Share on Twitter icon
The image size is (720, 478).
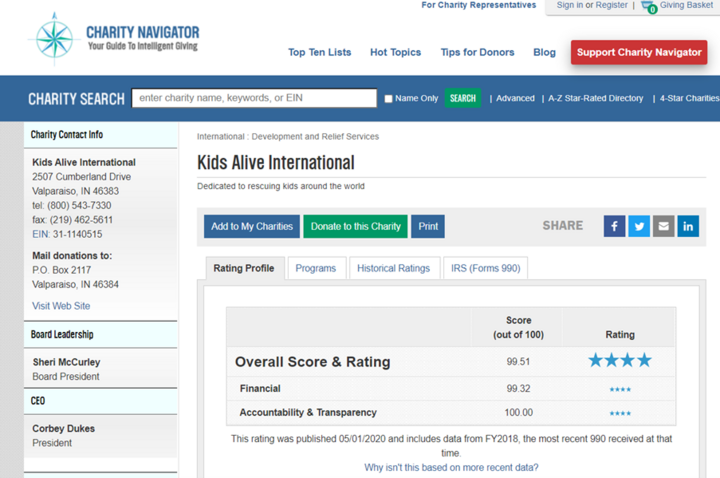tap(639, 226)
